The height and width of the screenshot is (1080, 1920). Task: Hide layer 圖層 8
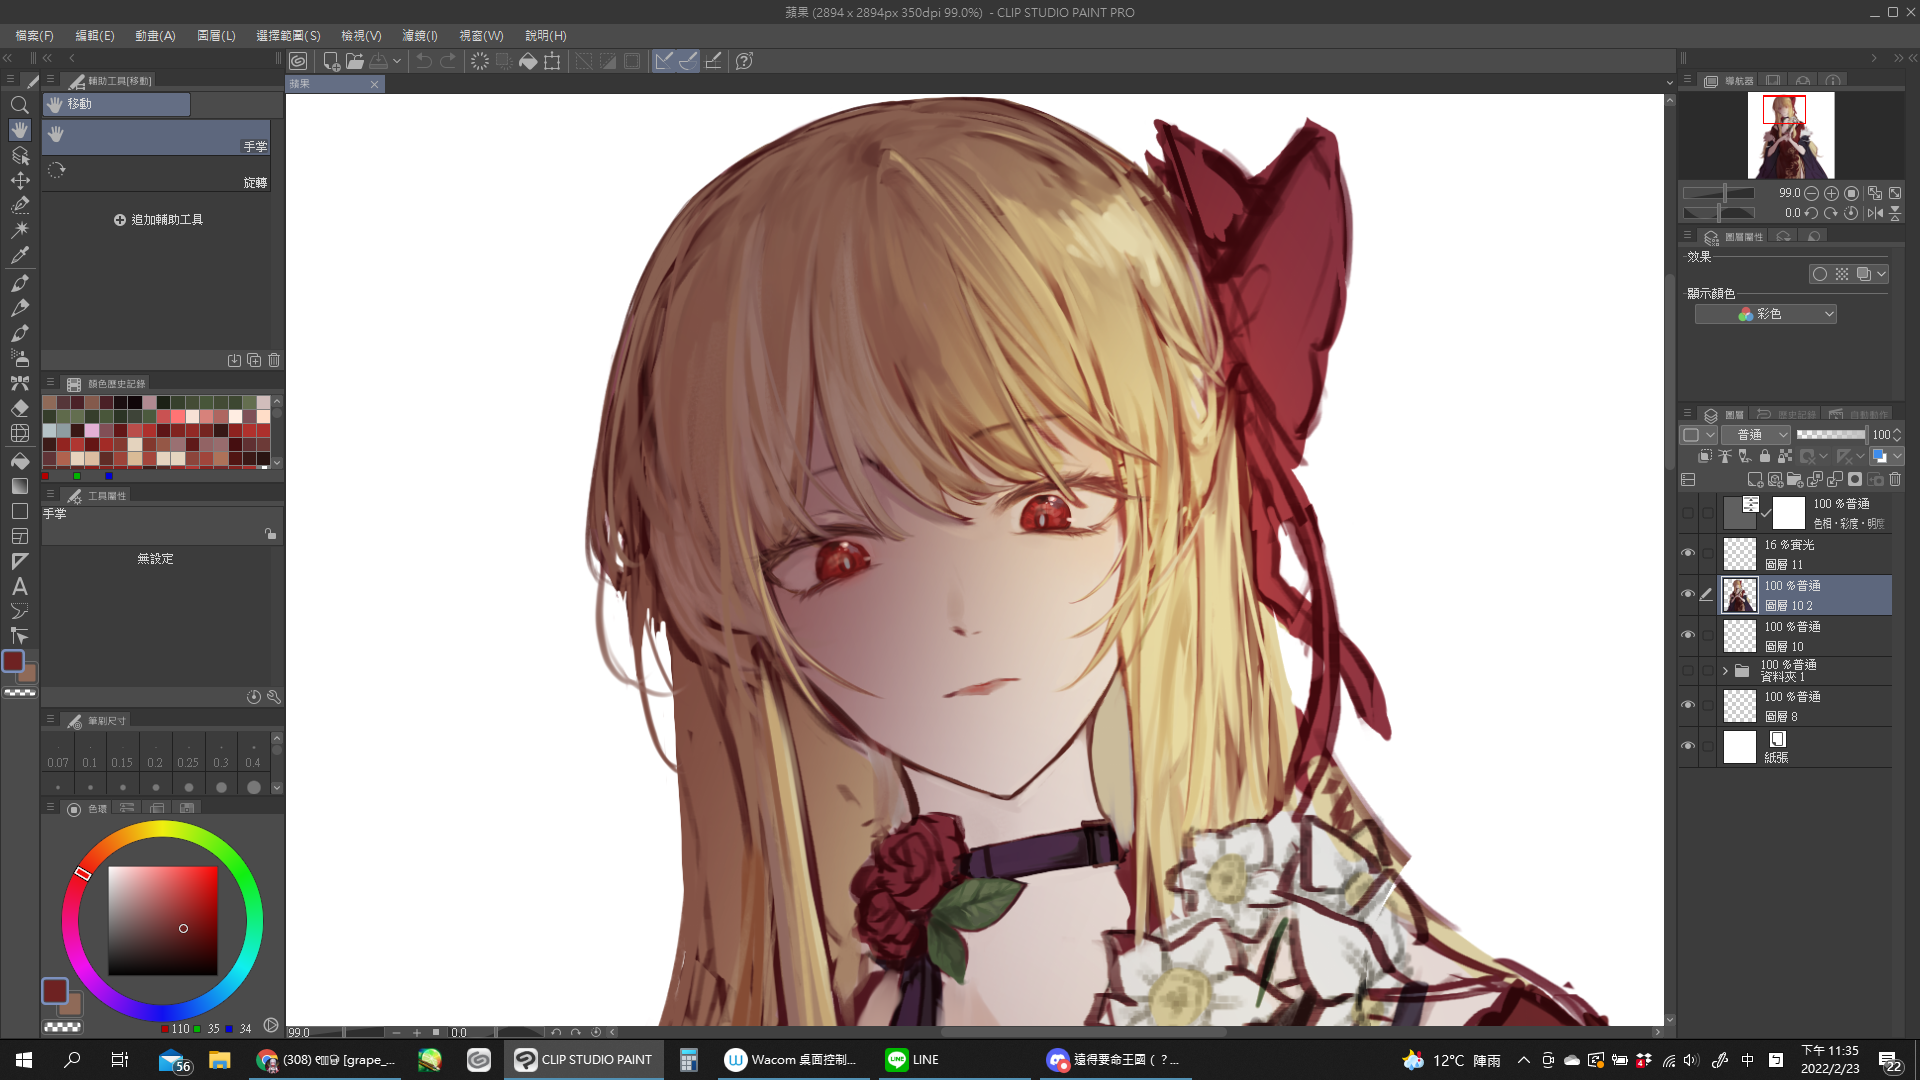(1688, 705)
